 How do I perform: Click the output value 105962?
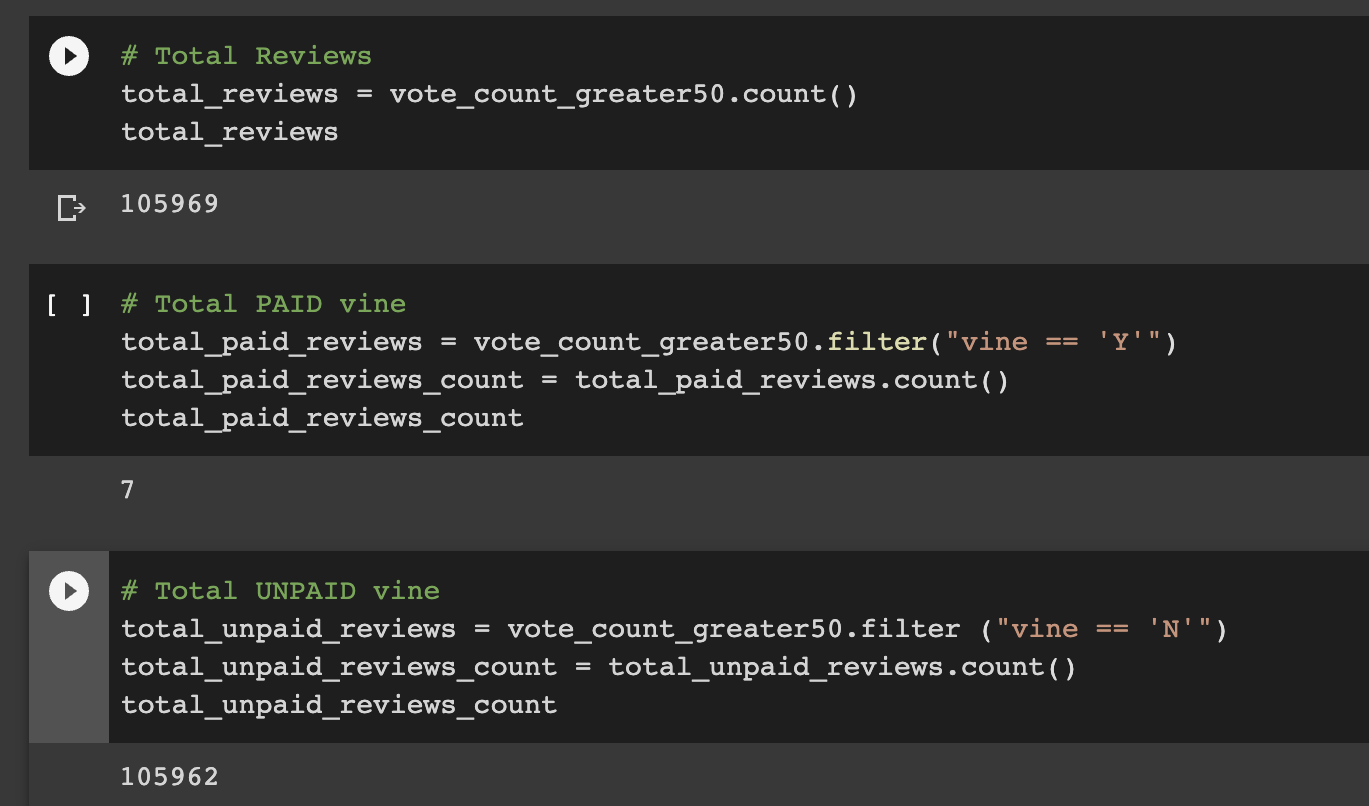tap(169, 774)
